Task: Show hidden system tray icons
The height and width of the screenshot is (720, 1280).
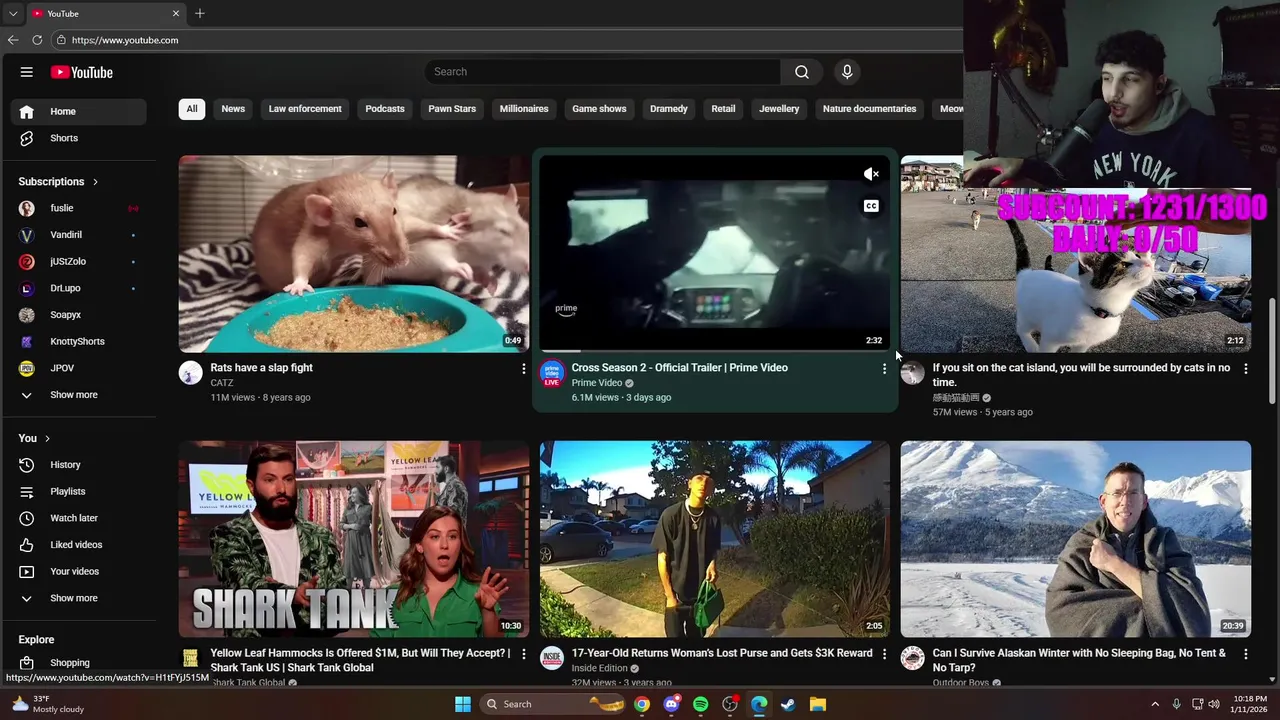Action: click(x=1155, y=704)
